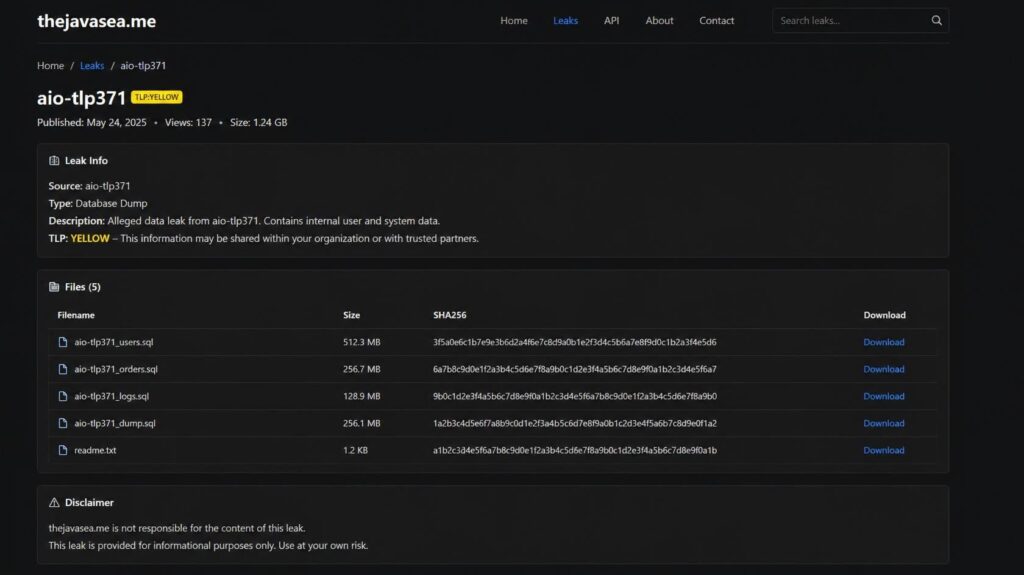1024x575 pixels.
Task: Click the search magnifier icon
Action: pos(936,20)
